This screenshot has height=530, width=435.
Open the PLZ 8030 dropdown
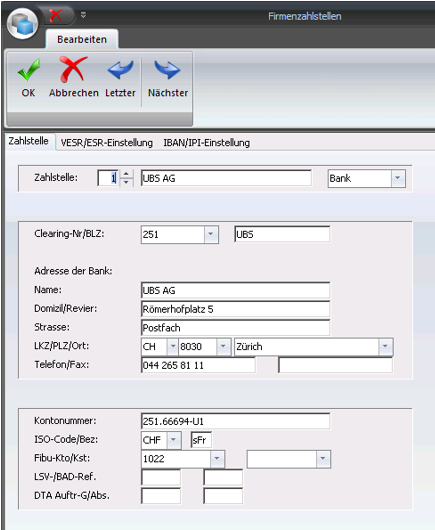pyautogui.click(x=223, y=346)
